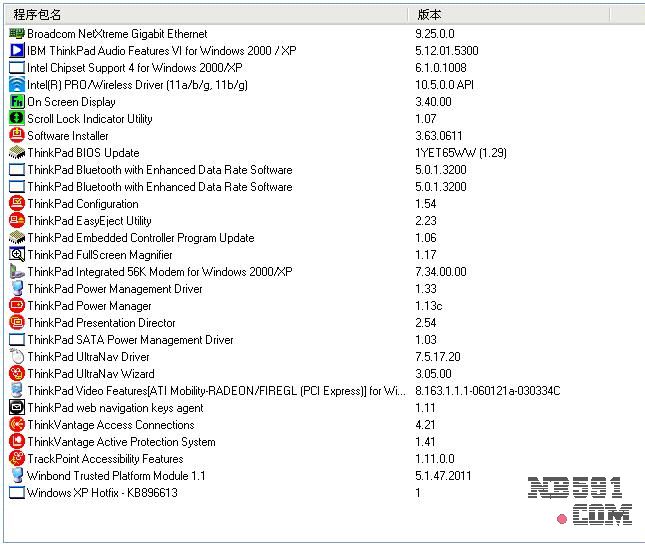This screenshot has width=645, height=554.
Task: Click the 8.163.1.1.1-060121a-030334C version
Action: 487,391
